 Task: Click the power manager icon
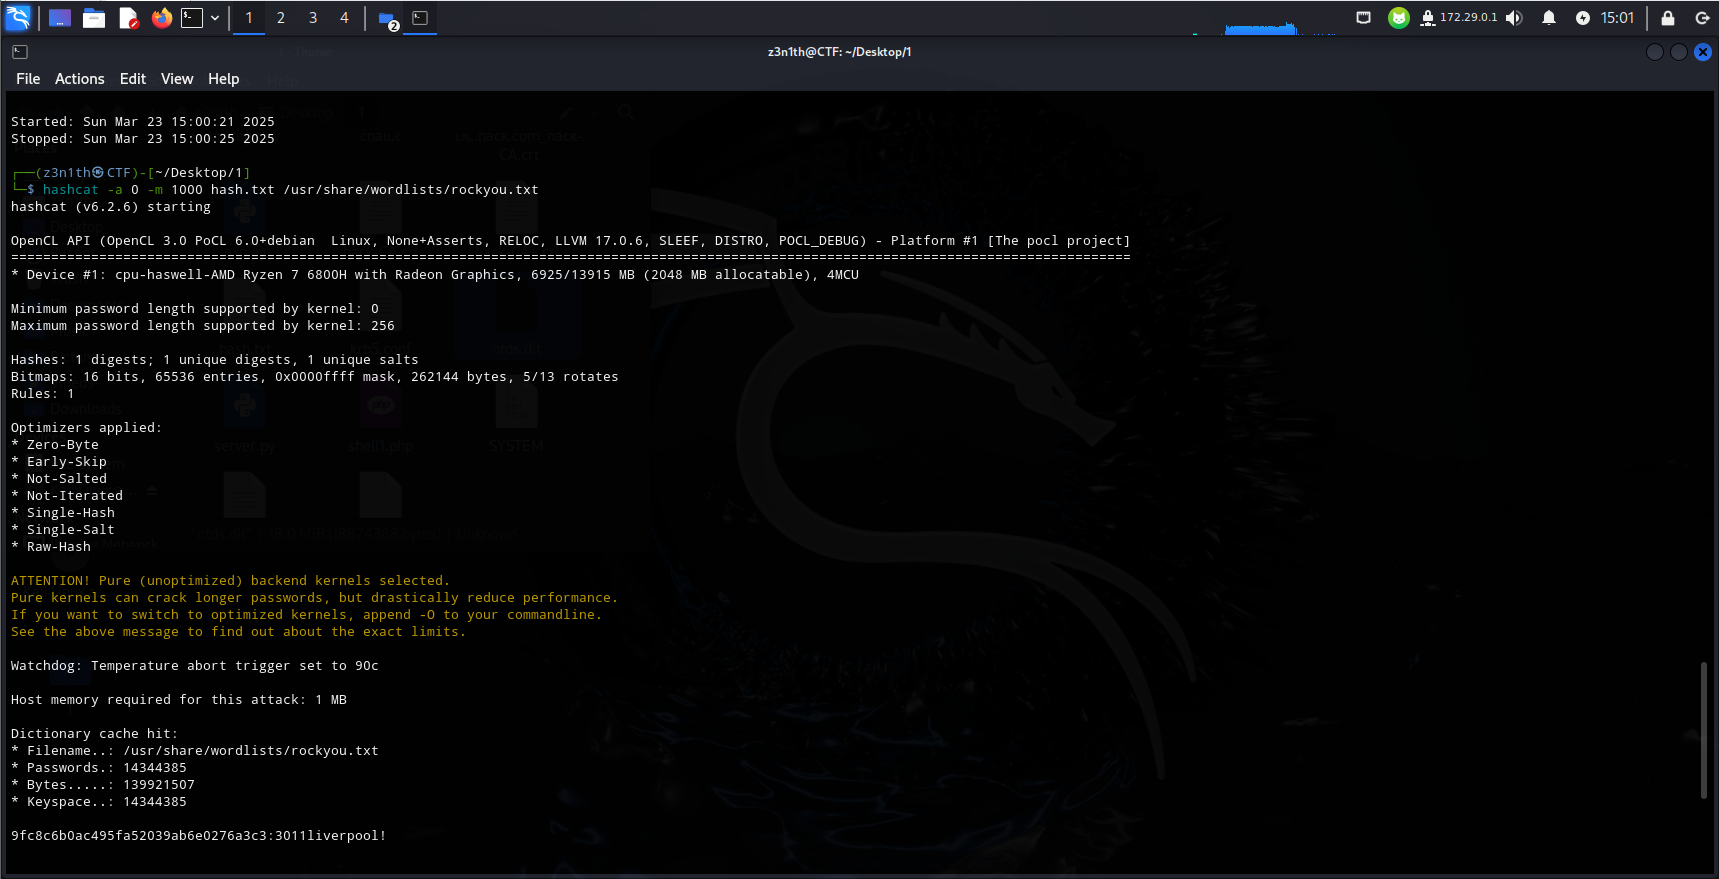coord(1582,18)
